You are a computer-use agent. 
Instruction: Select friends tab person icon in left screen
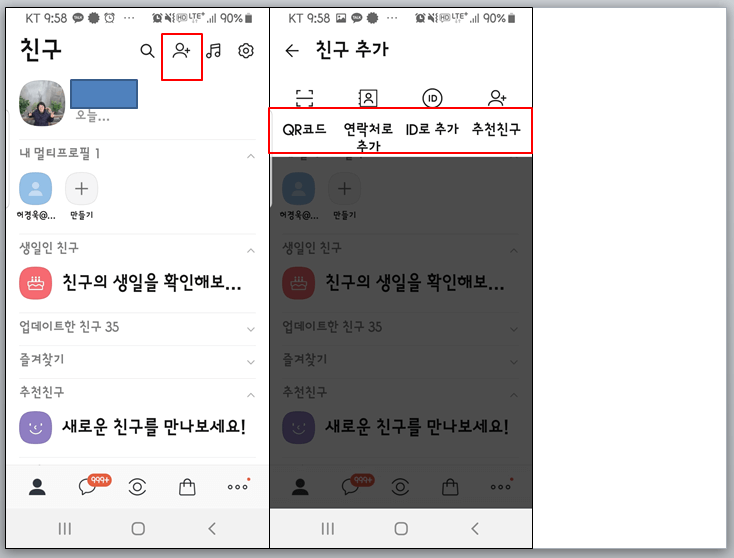click(37, 487)
